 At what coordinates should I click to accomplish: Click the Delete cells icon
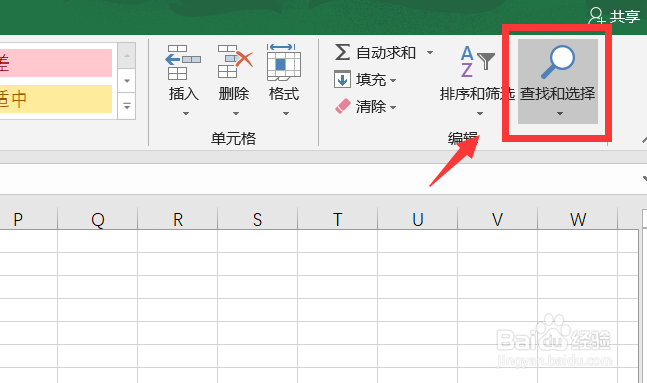point(235,61)
